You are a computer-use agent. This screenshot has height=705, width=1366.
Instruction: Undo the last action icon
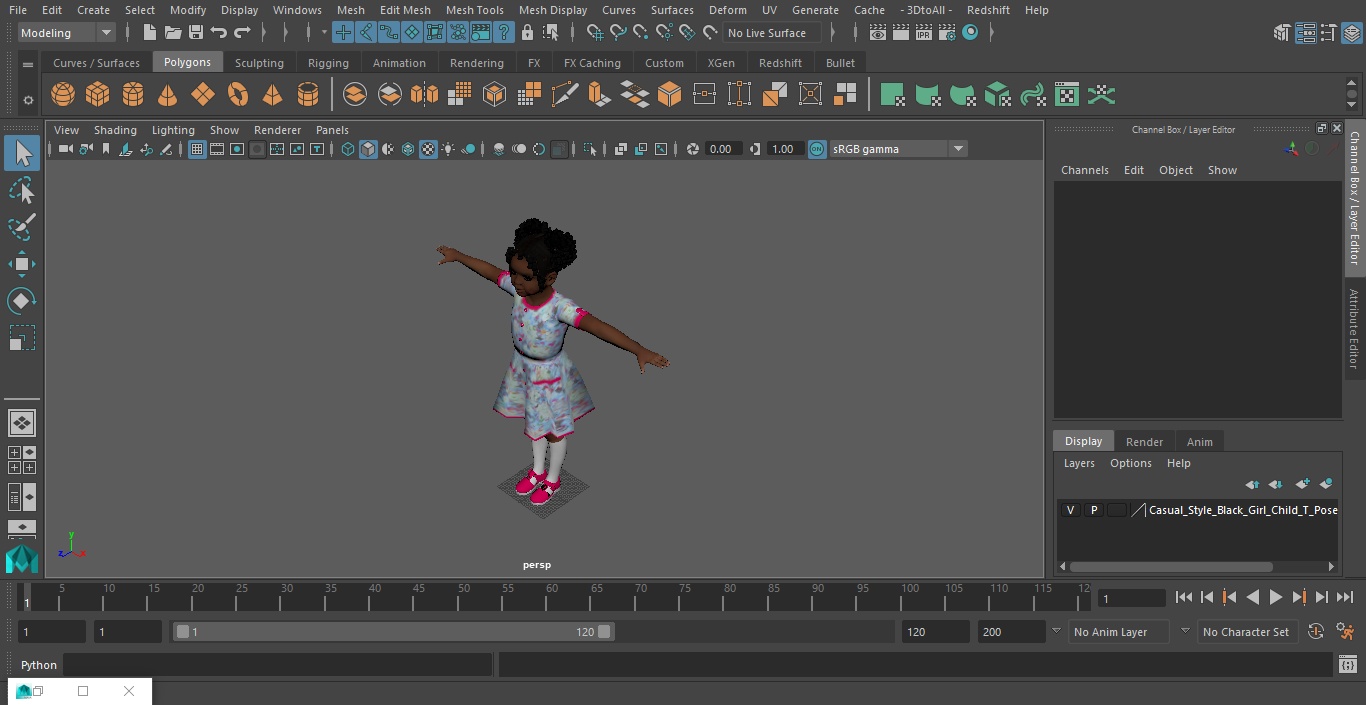[x=219, y=33]
